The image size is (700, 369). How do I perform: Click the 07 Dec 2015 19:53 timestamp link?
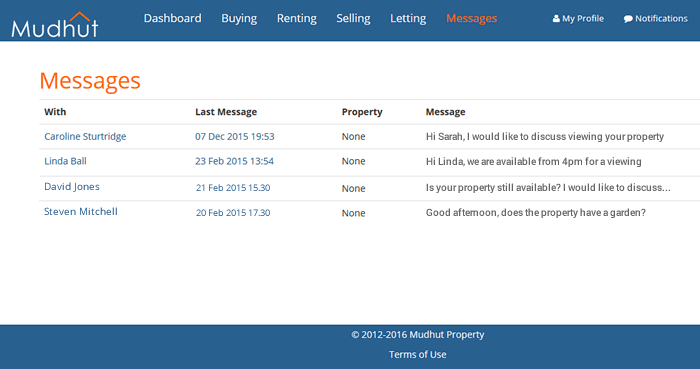coord(234,137)
